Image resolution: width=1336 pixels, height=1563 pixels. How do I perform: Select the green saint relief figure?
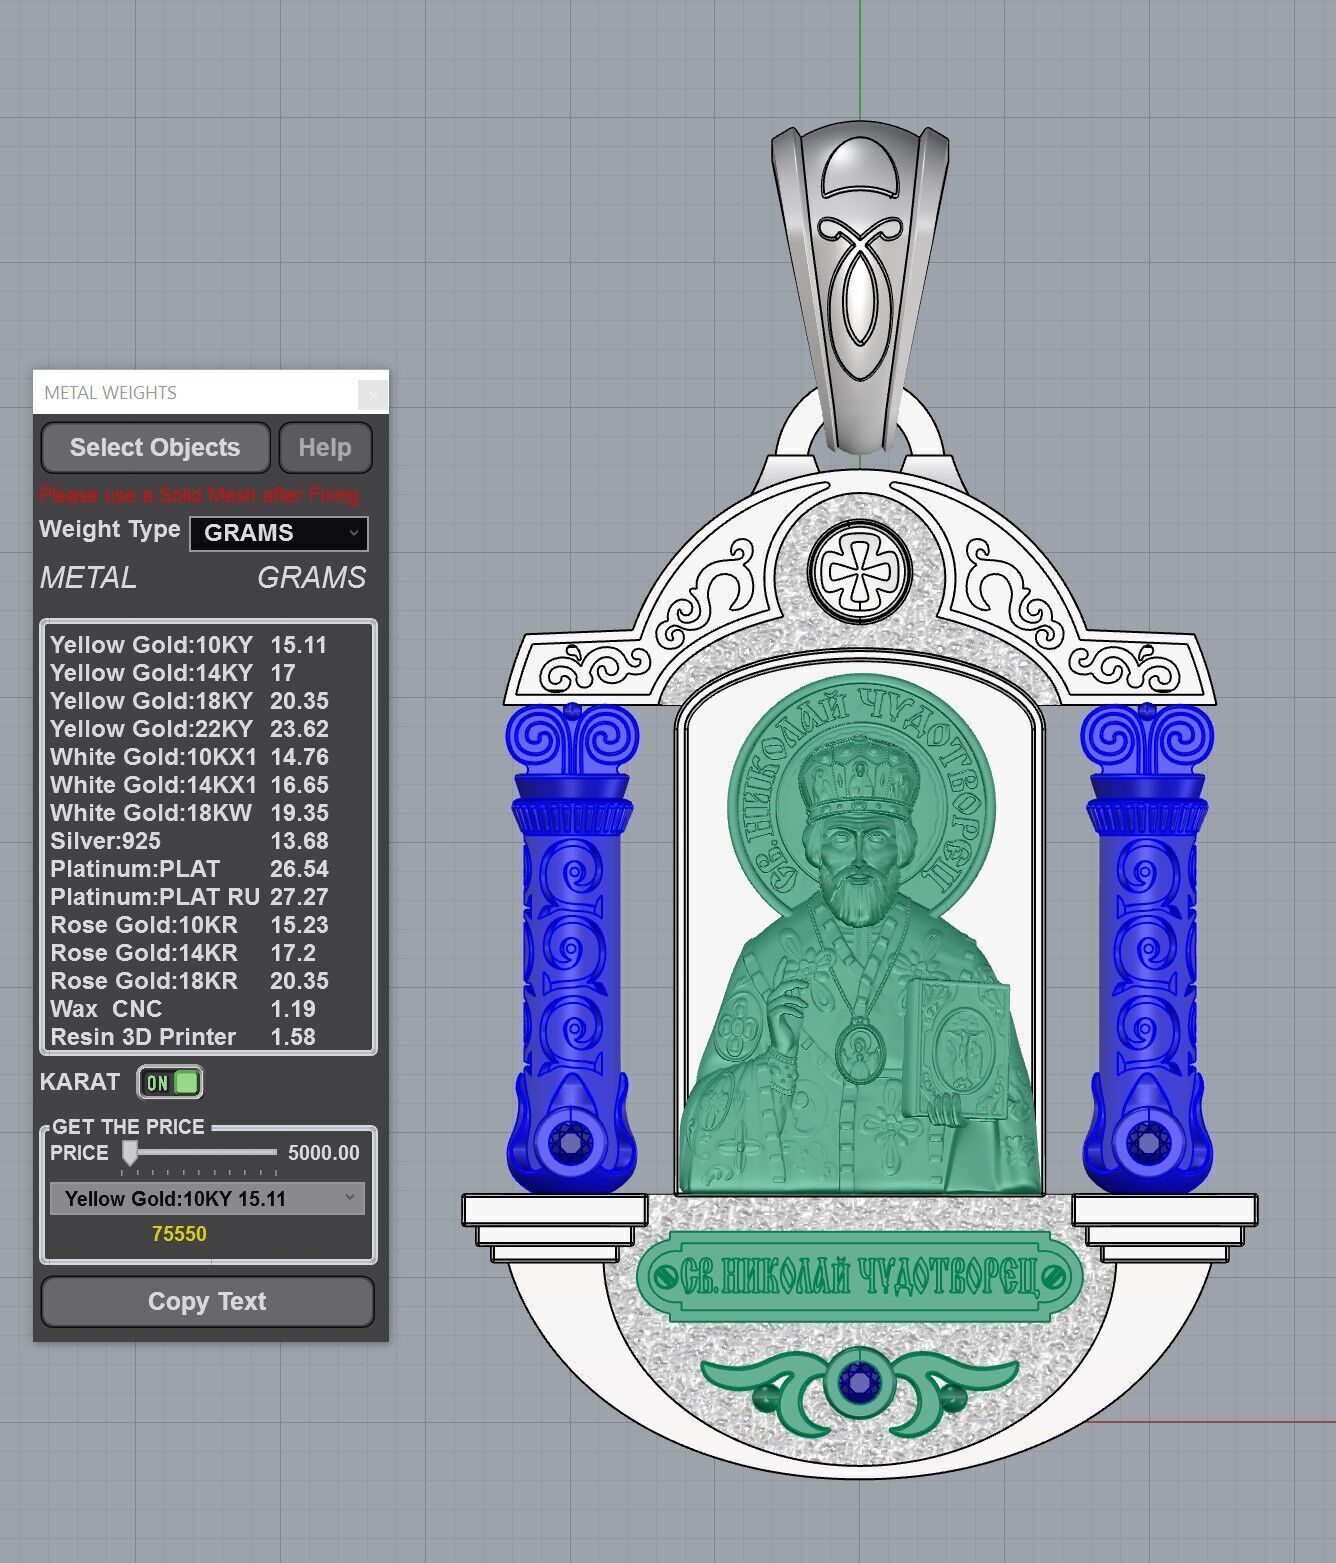point(860,935)
